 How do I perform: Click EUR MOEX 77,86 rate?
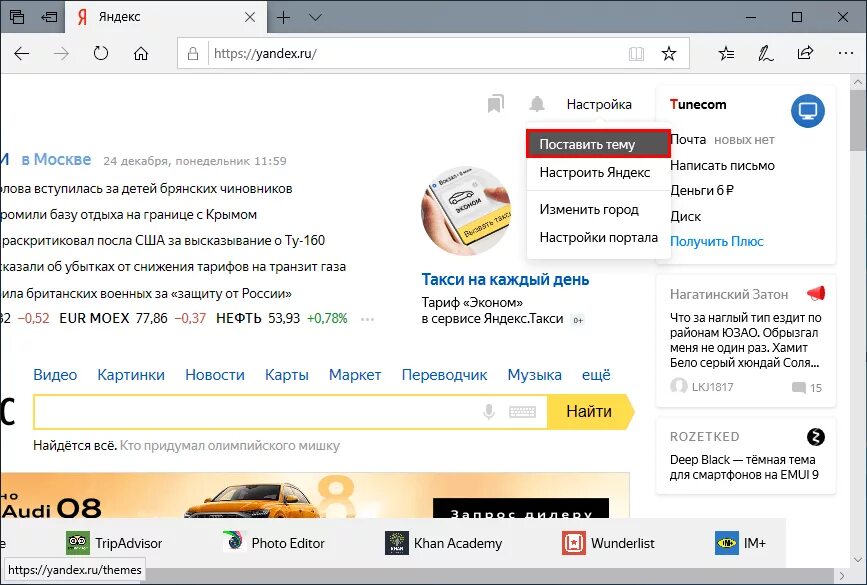pyautogui.click(x=113, y=318)
